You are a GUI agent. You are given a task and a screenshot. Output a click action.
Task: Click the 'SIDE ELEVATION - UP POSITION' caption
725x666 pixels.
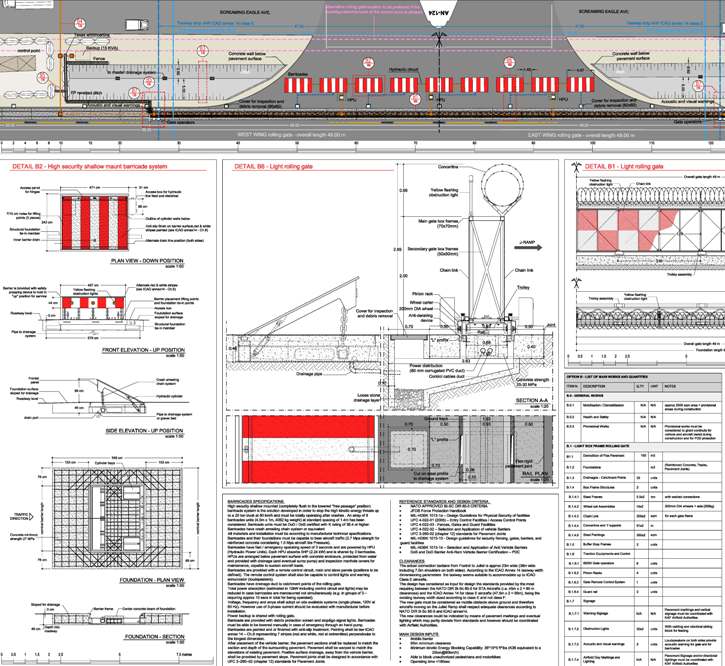tap(145, 431)
